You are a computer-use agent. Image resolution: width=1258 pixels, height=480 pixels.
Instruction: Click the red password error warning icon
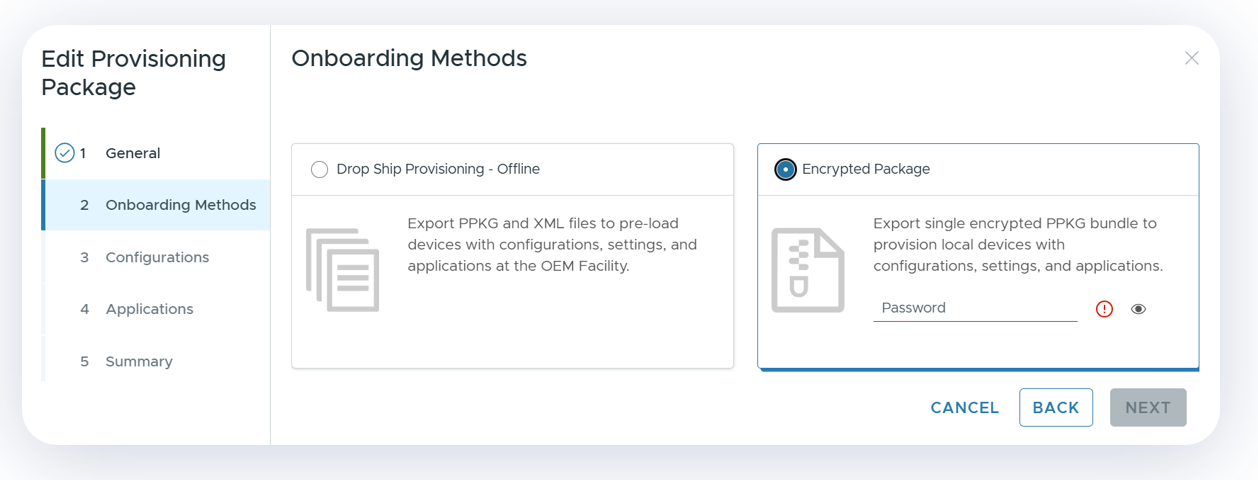coord(1104,309)
